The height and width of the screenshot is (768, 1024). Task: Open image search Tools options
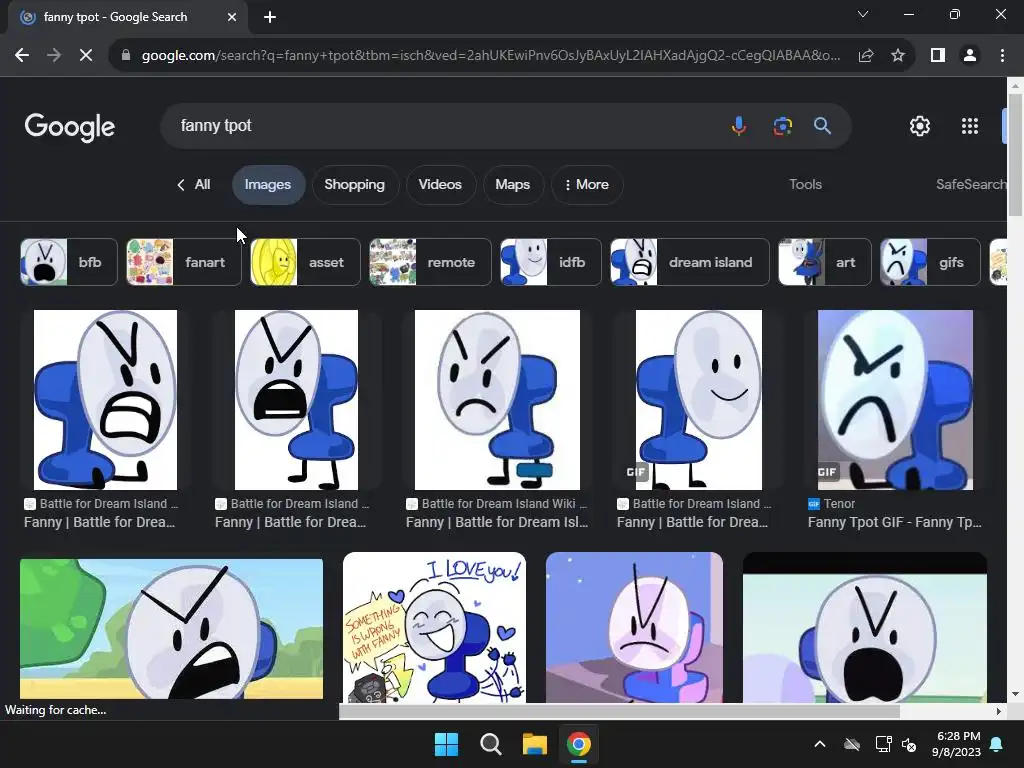805,184
